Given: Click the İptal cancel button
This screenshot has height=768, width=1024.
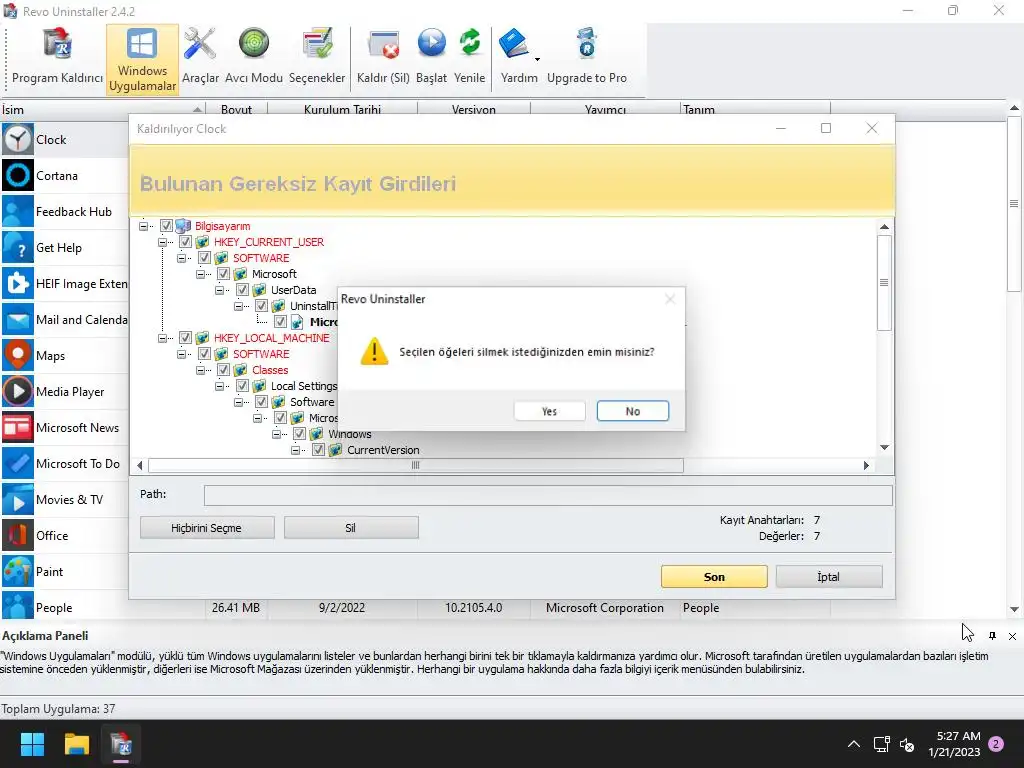Looking at the screenshot, I should click(829, 577).
